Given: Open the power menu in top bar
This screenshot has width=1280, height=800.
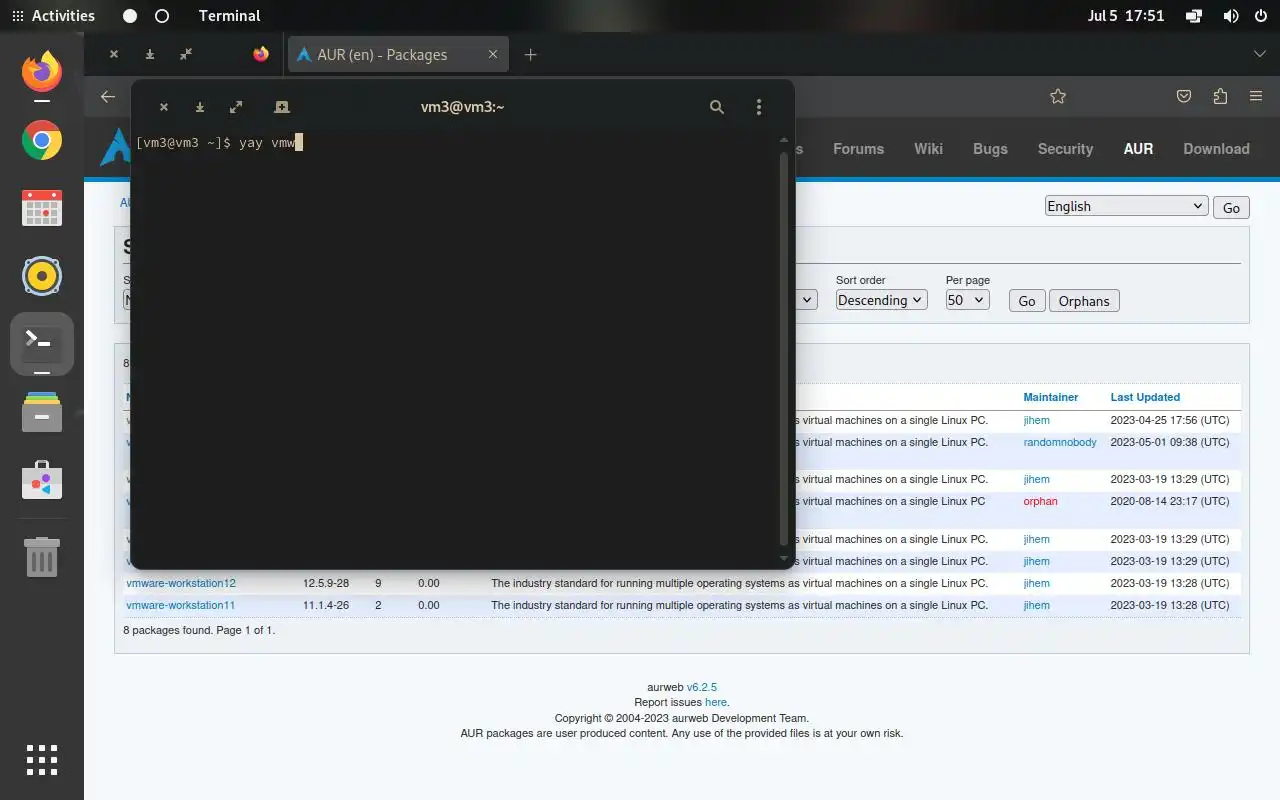Looking at the screenshot, I should tap(1260, 16).
